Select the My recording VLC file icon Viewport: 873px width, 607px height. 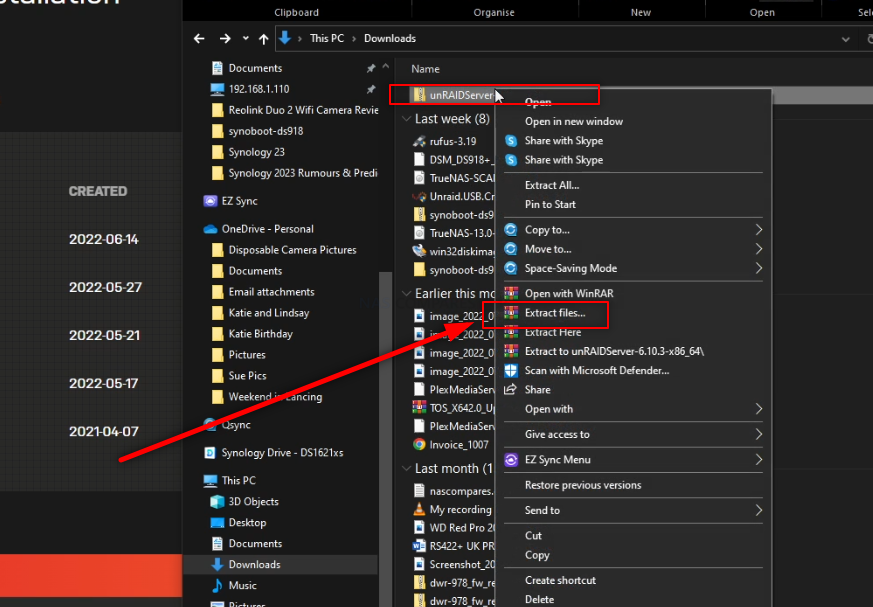(419, 509)
